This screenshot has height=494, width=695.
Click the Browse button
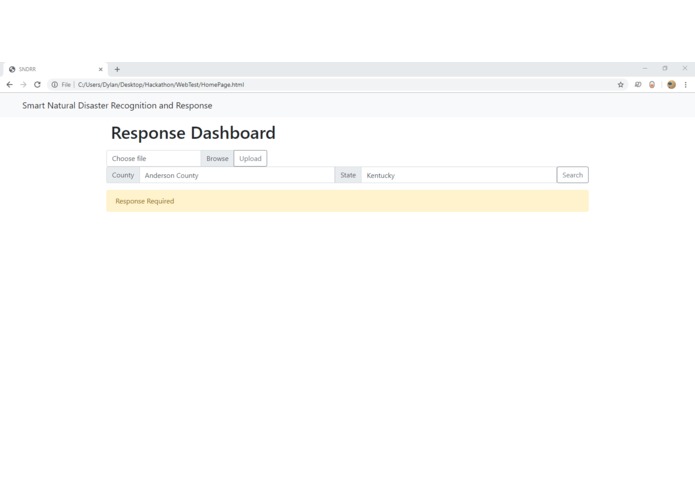[217, 159]
